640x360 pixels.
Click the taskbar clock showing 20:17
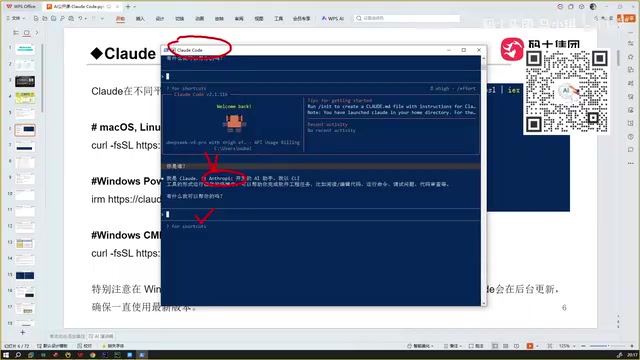coord(632,355)
